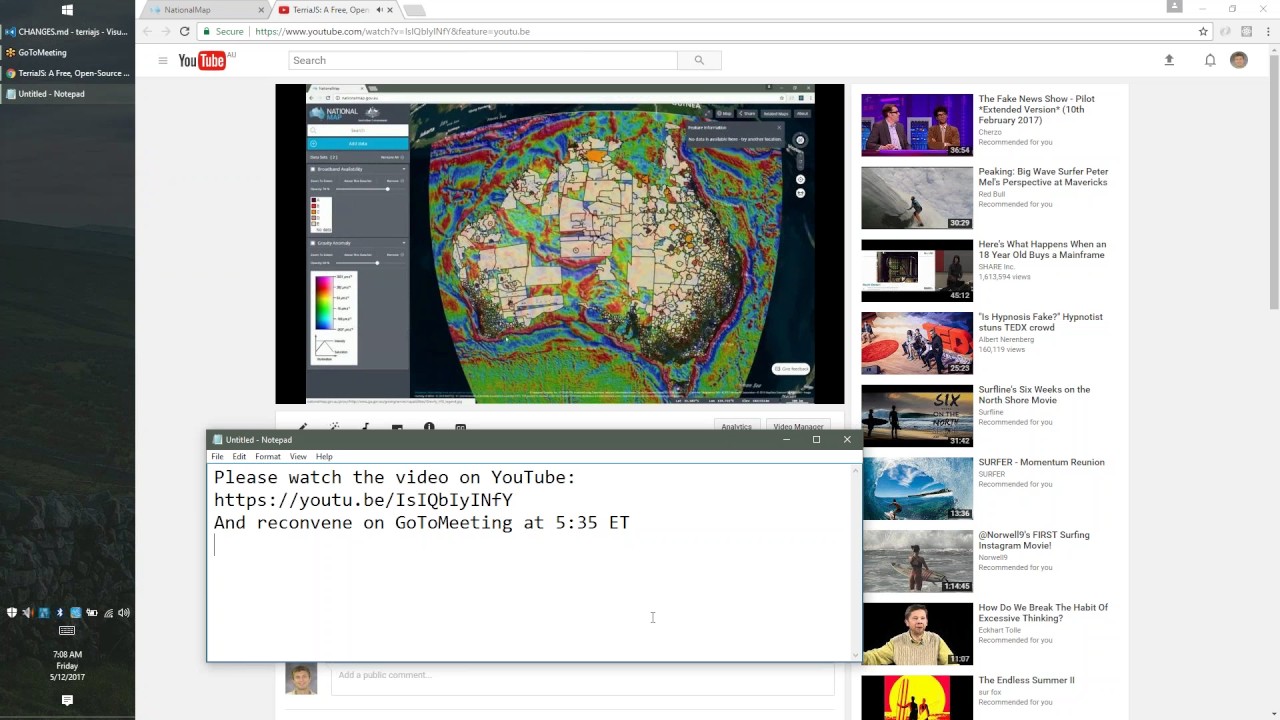Click the Chrome address bar URL

392,31
